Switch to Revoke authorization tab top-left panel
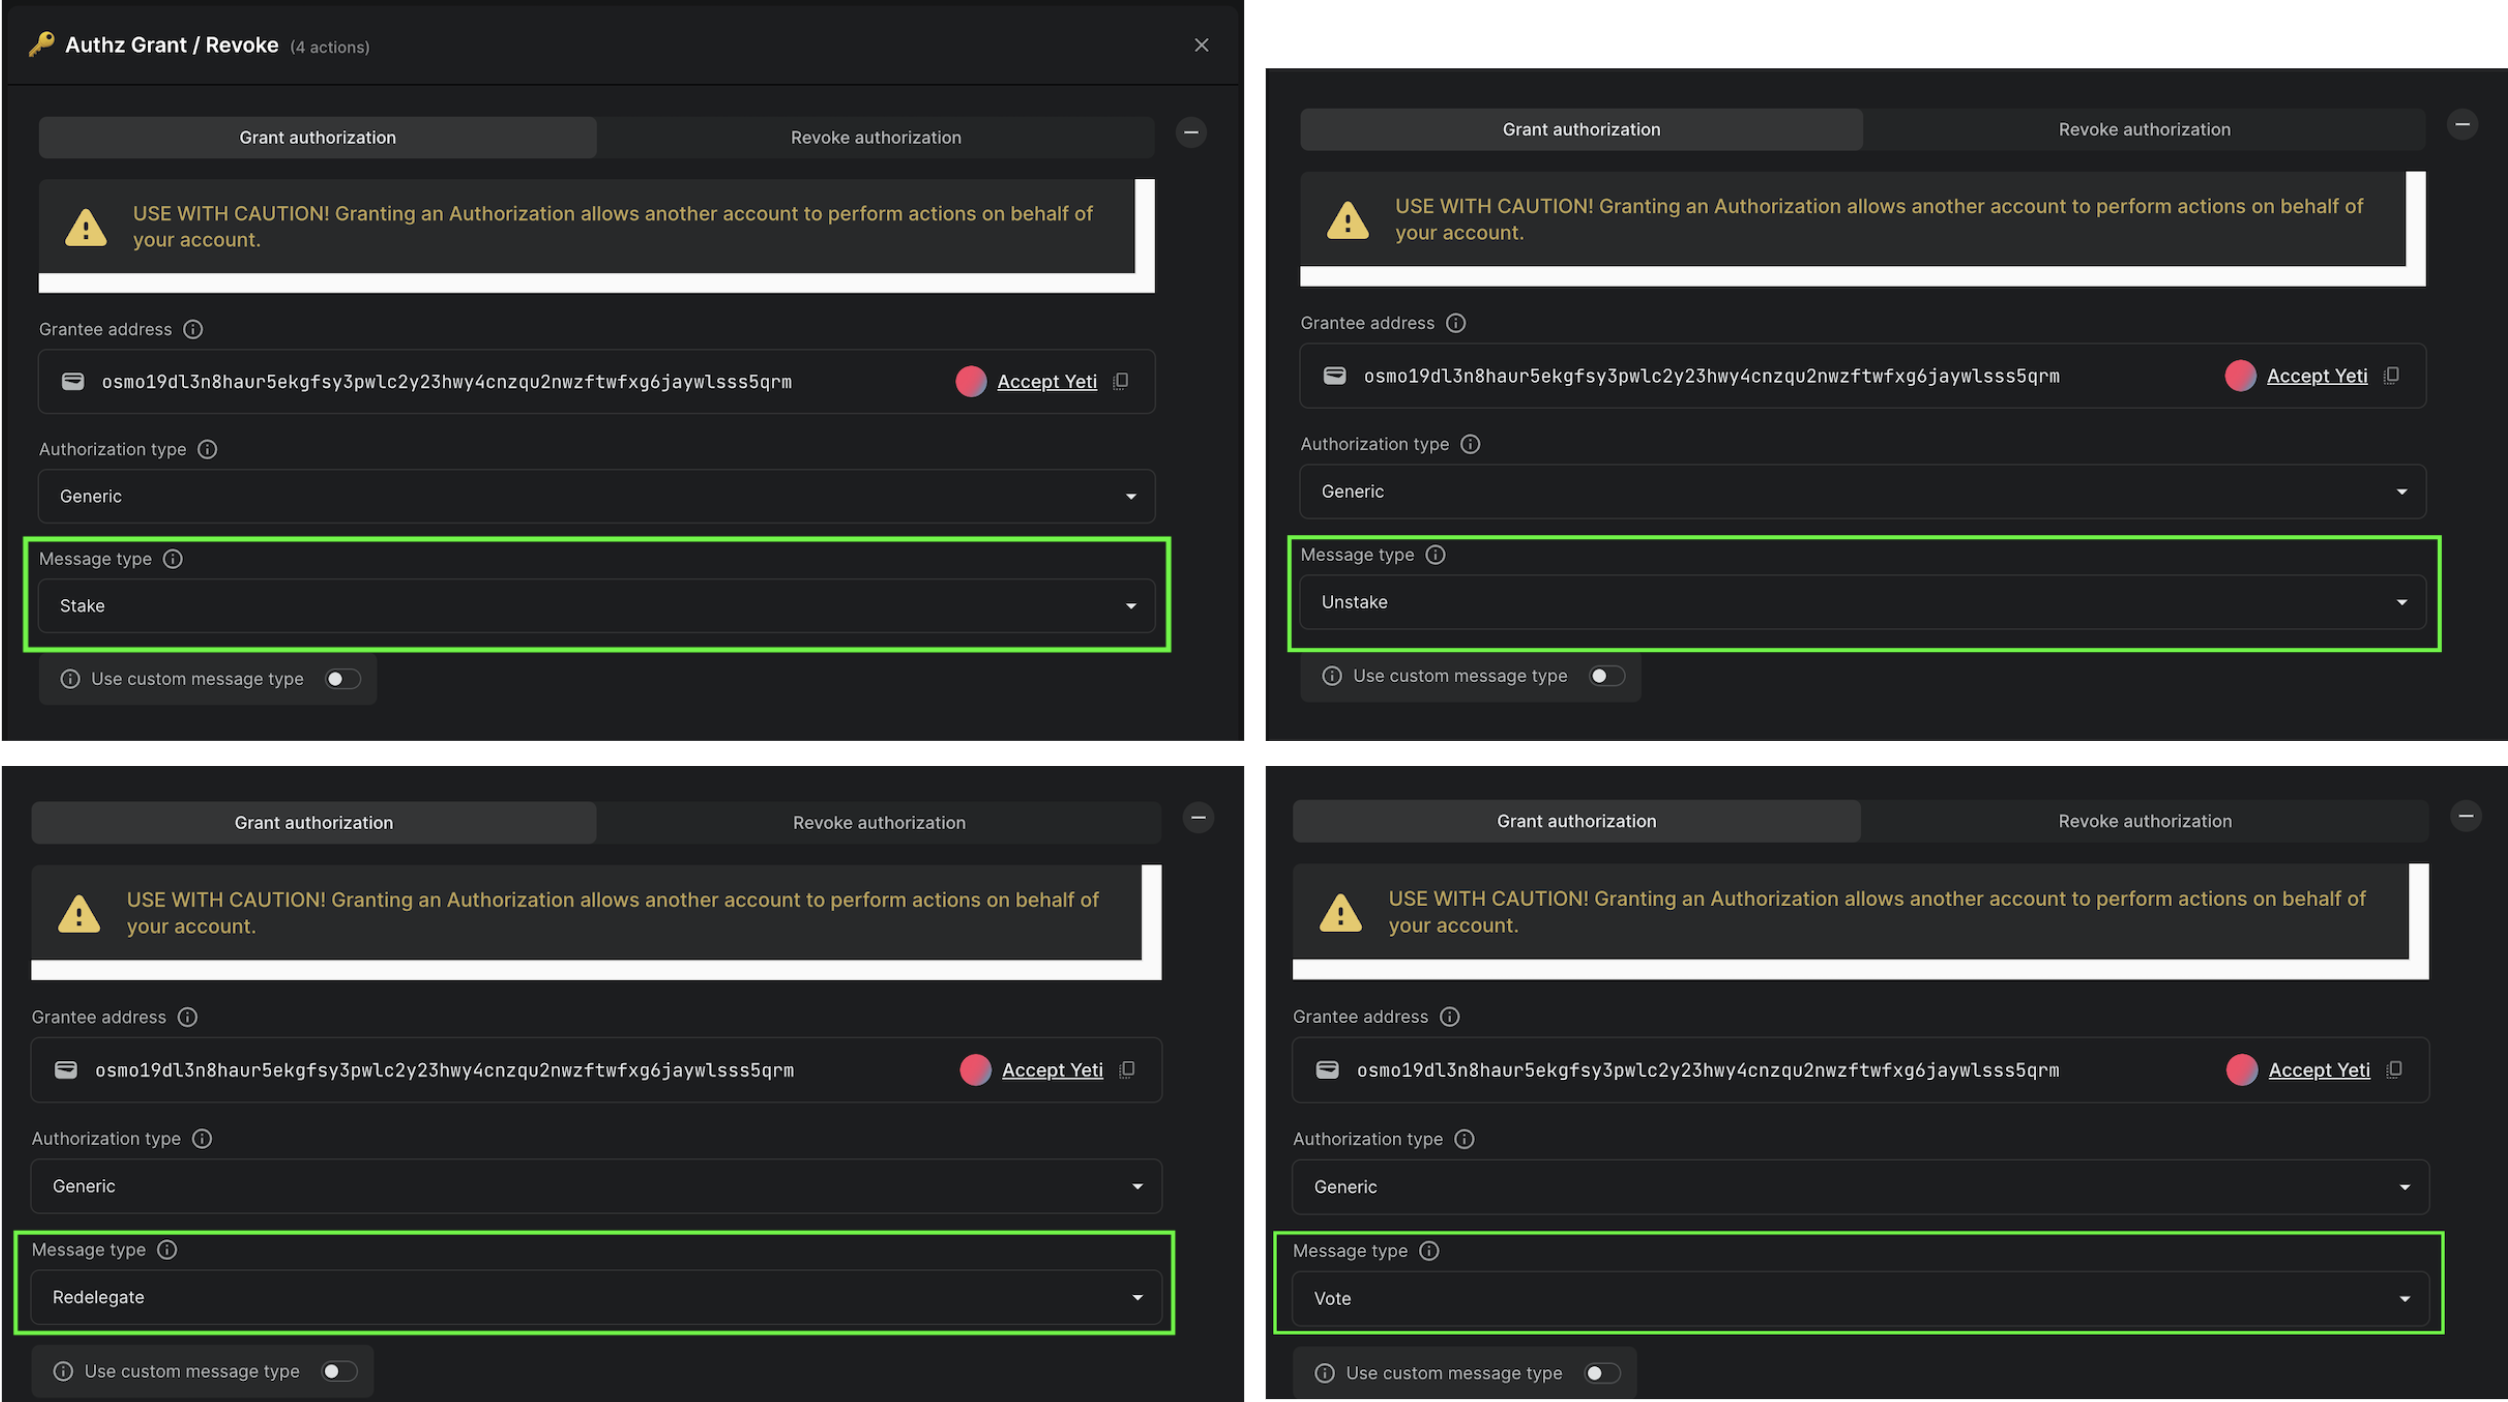This screenshot has width=2508, height=1402. click(875, 136)
